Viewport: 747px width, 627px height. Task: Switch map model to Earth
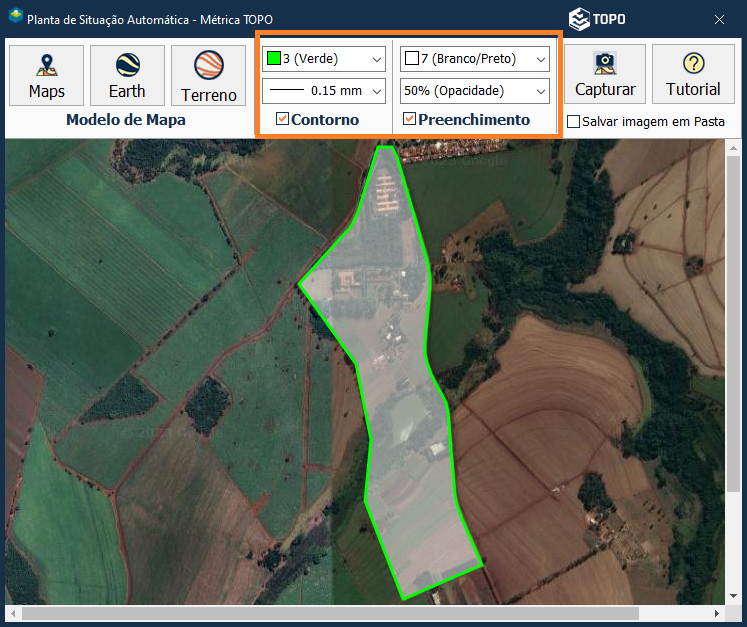point(127,75)
